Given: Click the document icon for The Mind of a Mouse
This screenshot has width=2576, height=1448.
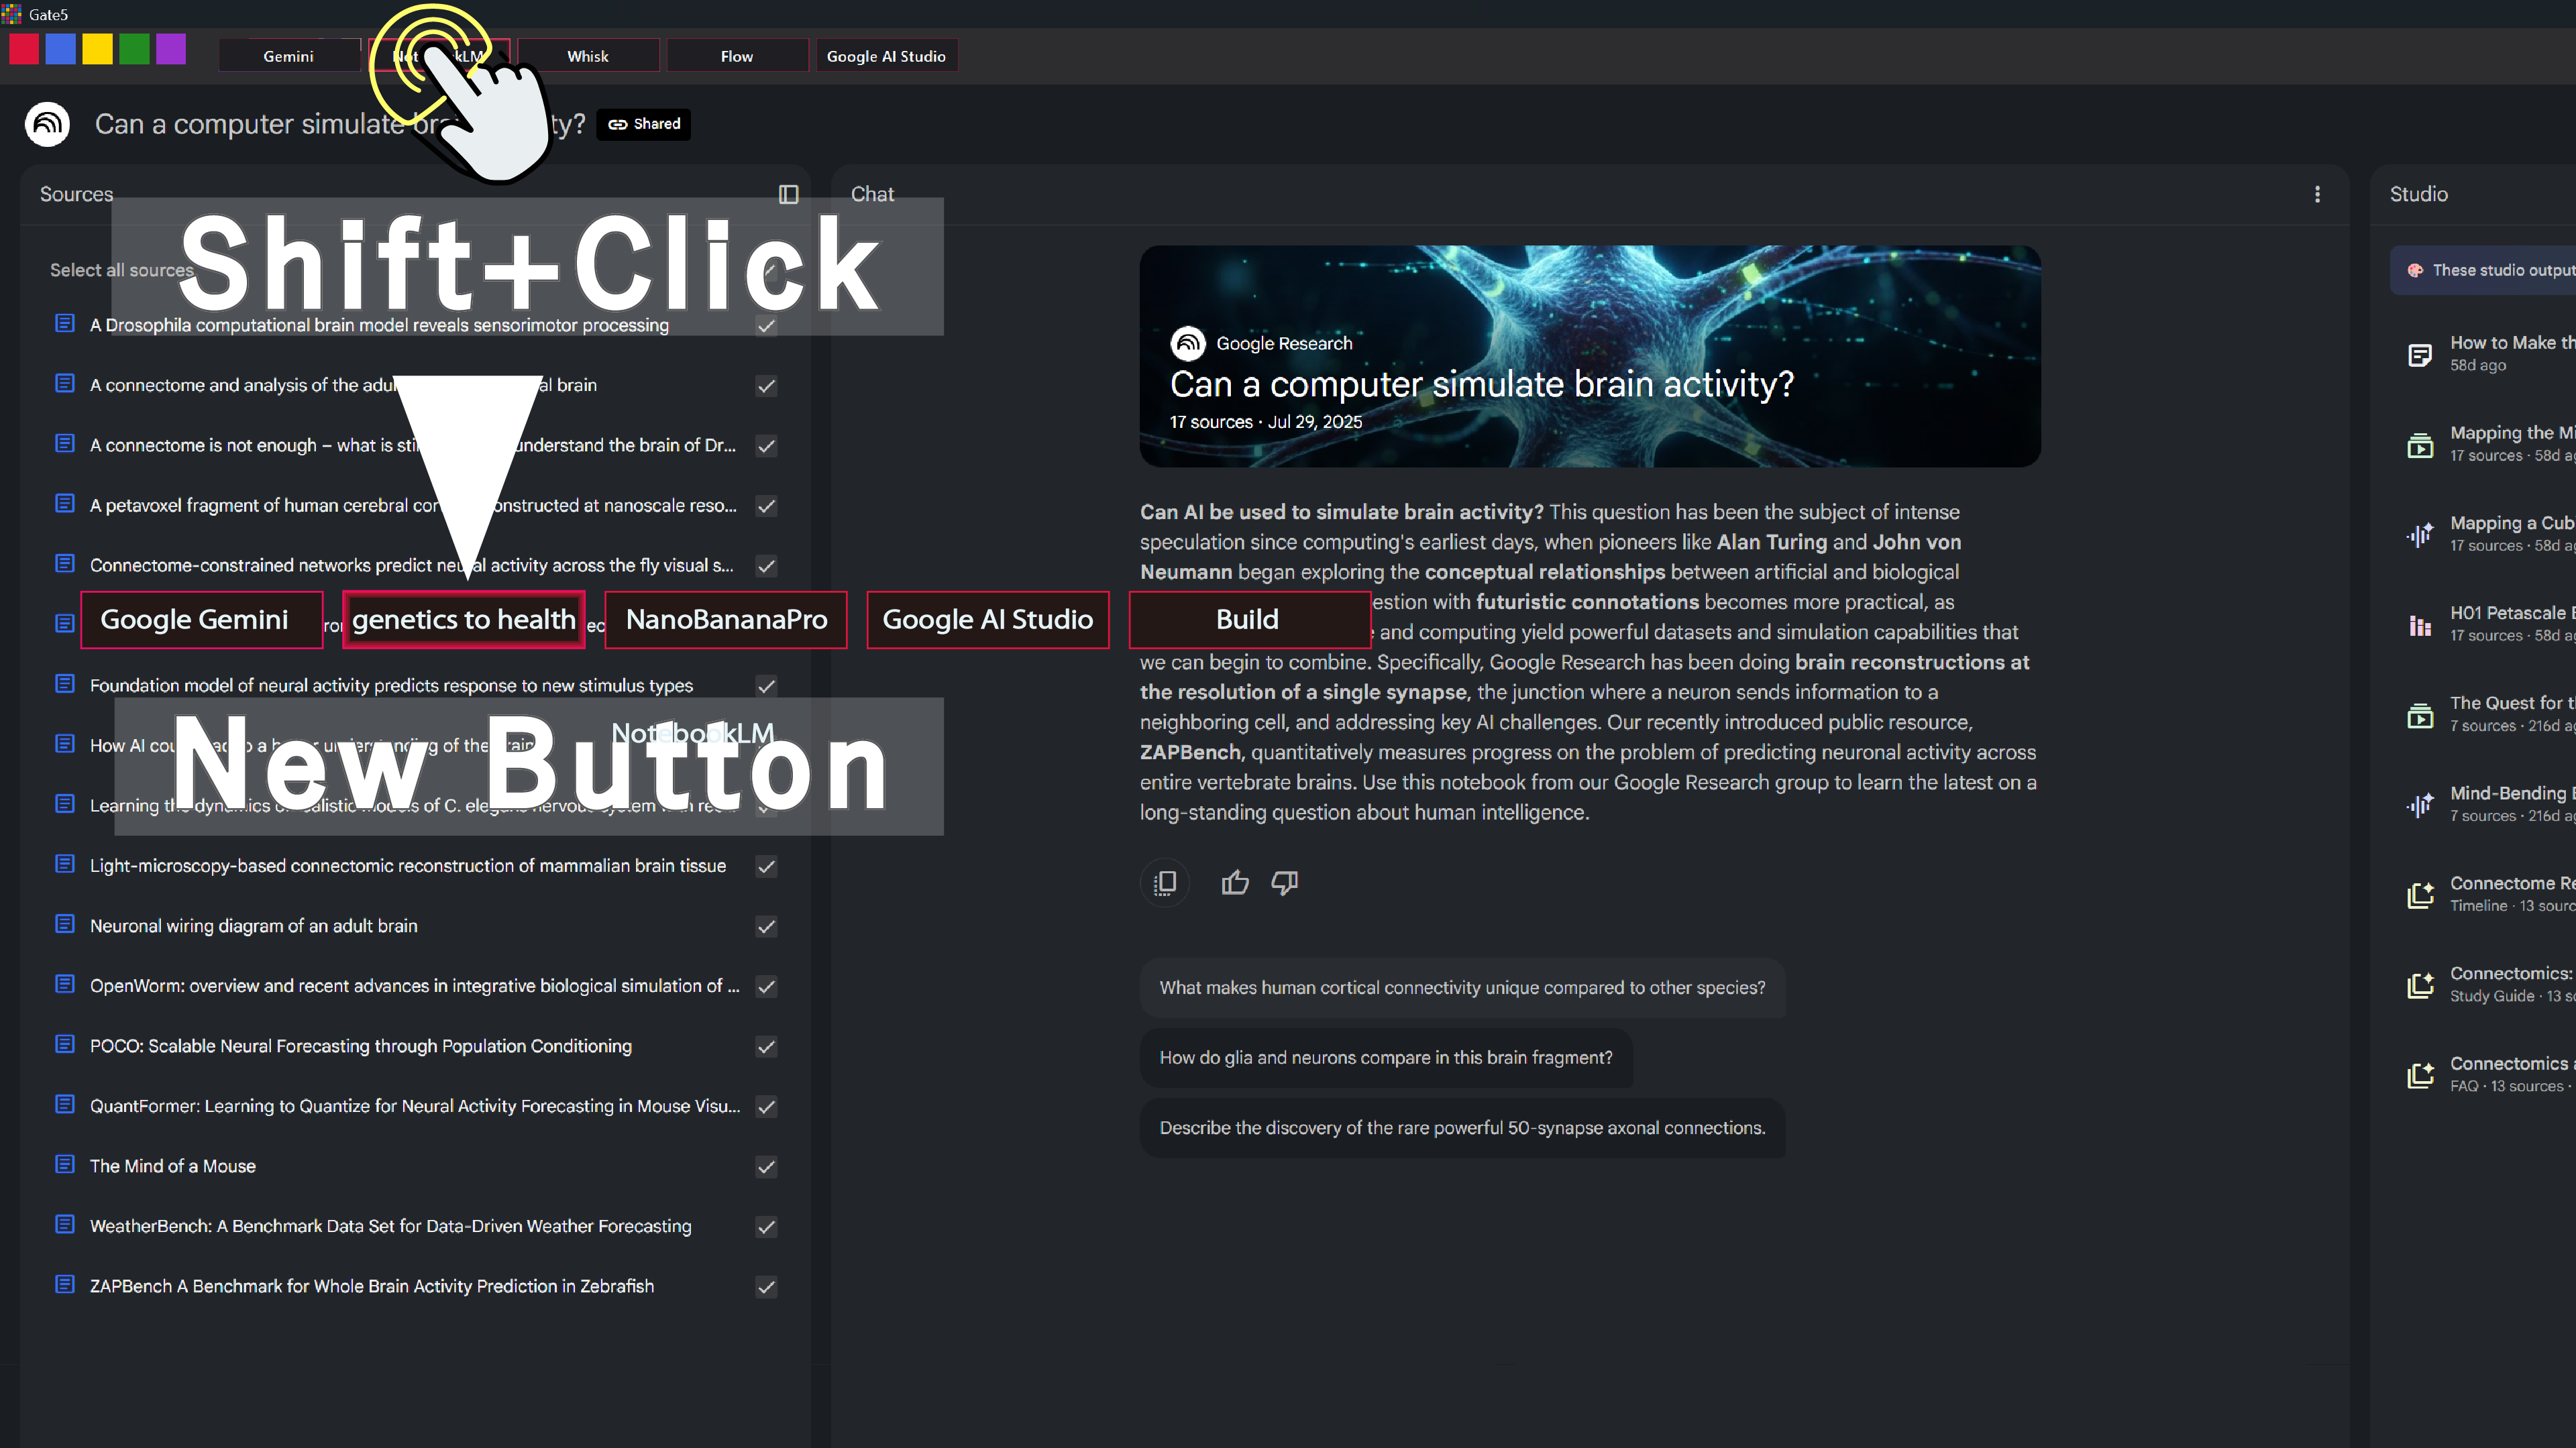Looking at the screenshot, I should click(x=65, y=1164).
